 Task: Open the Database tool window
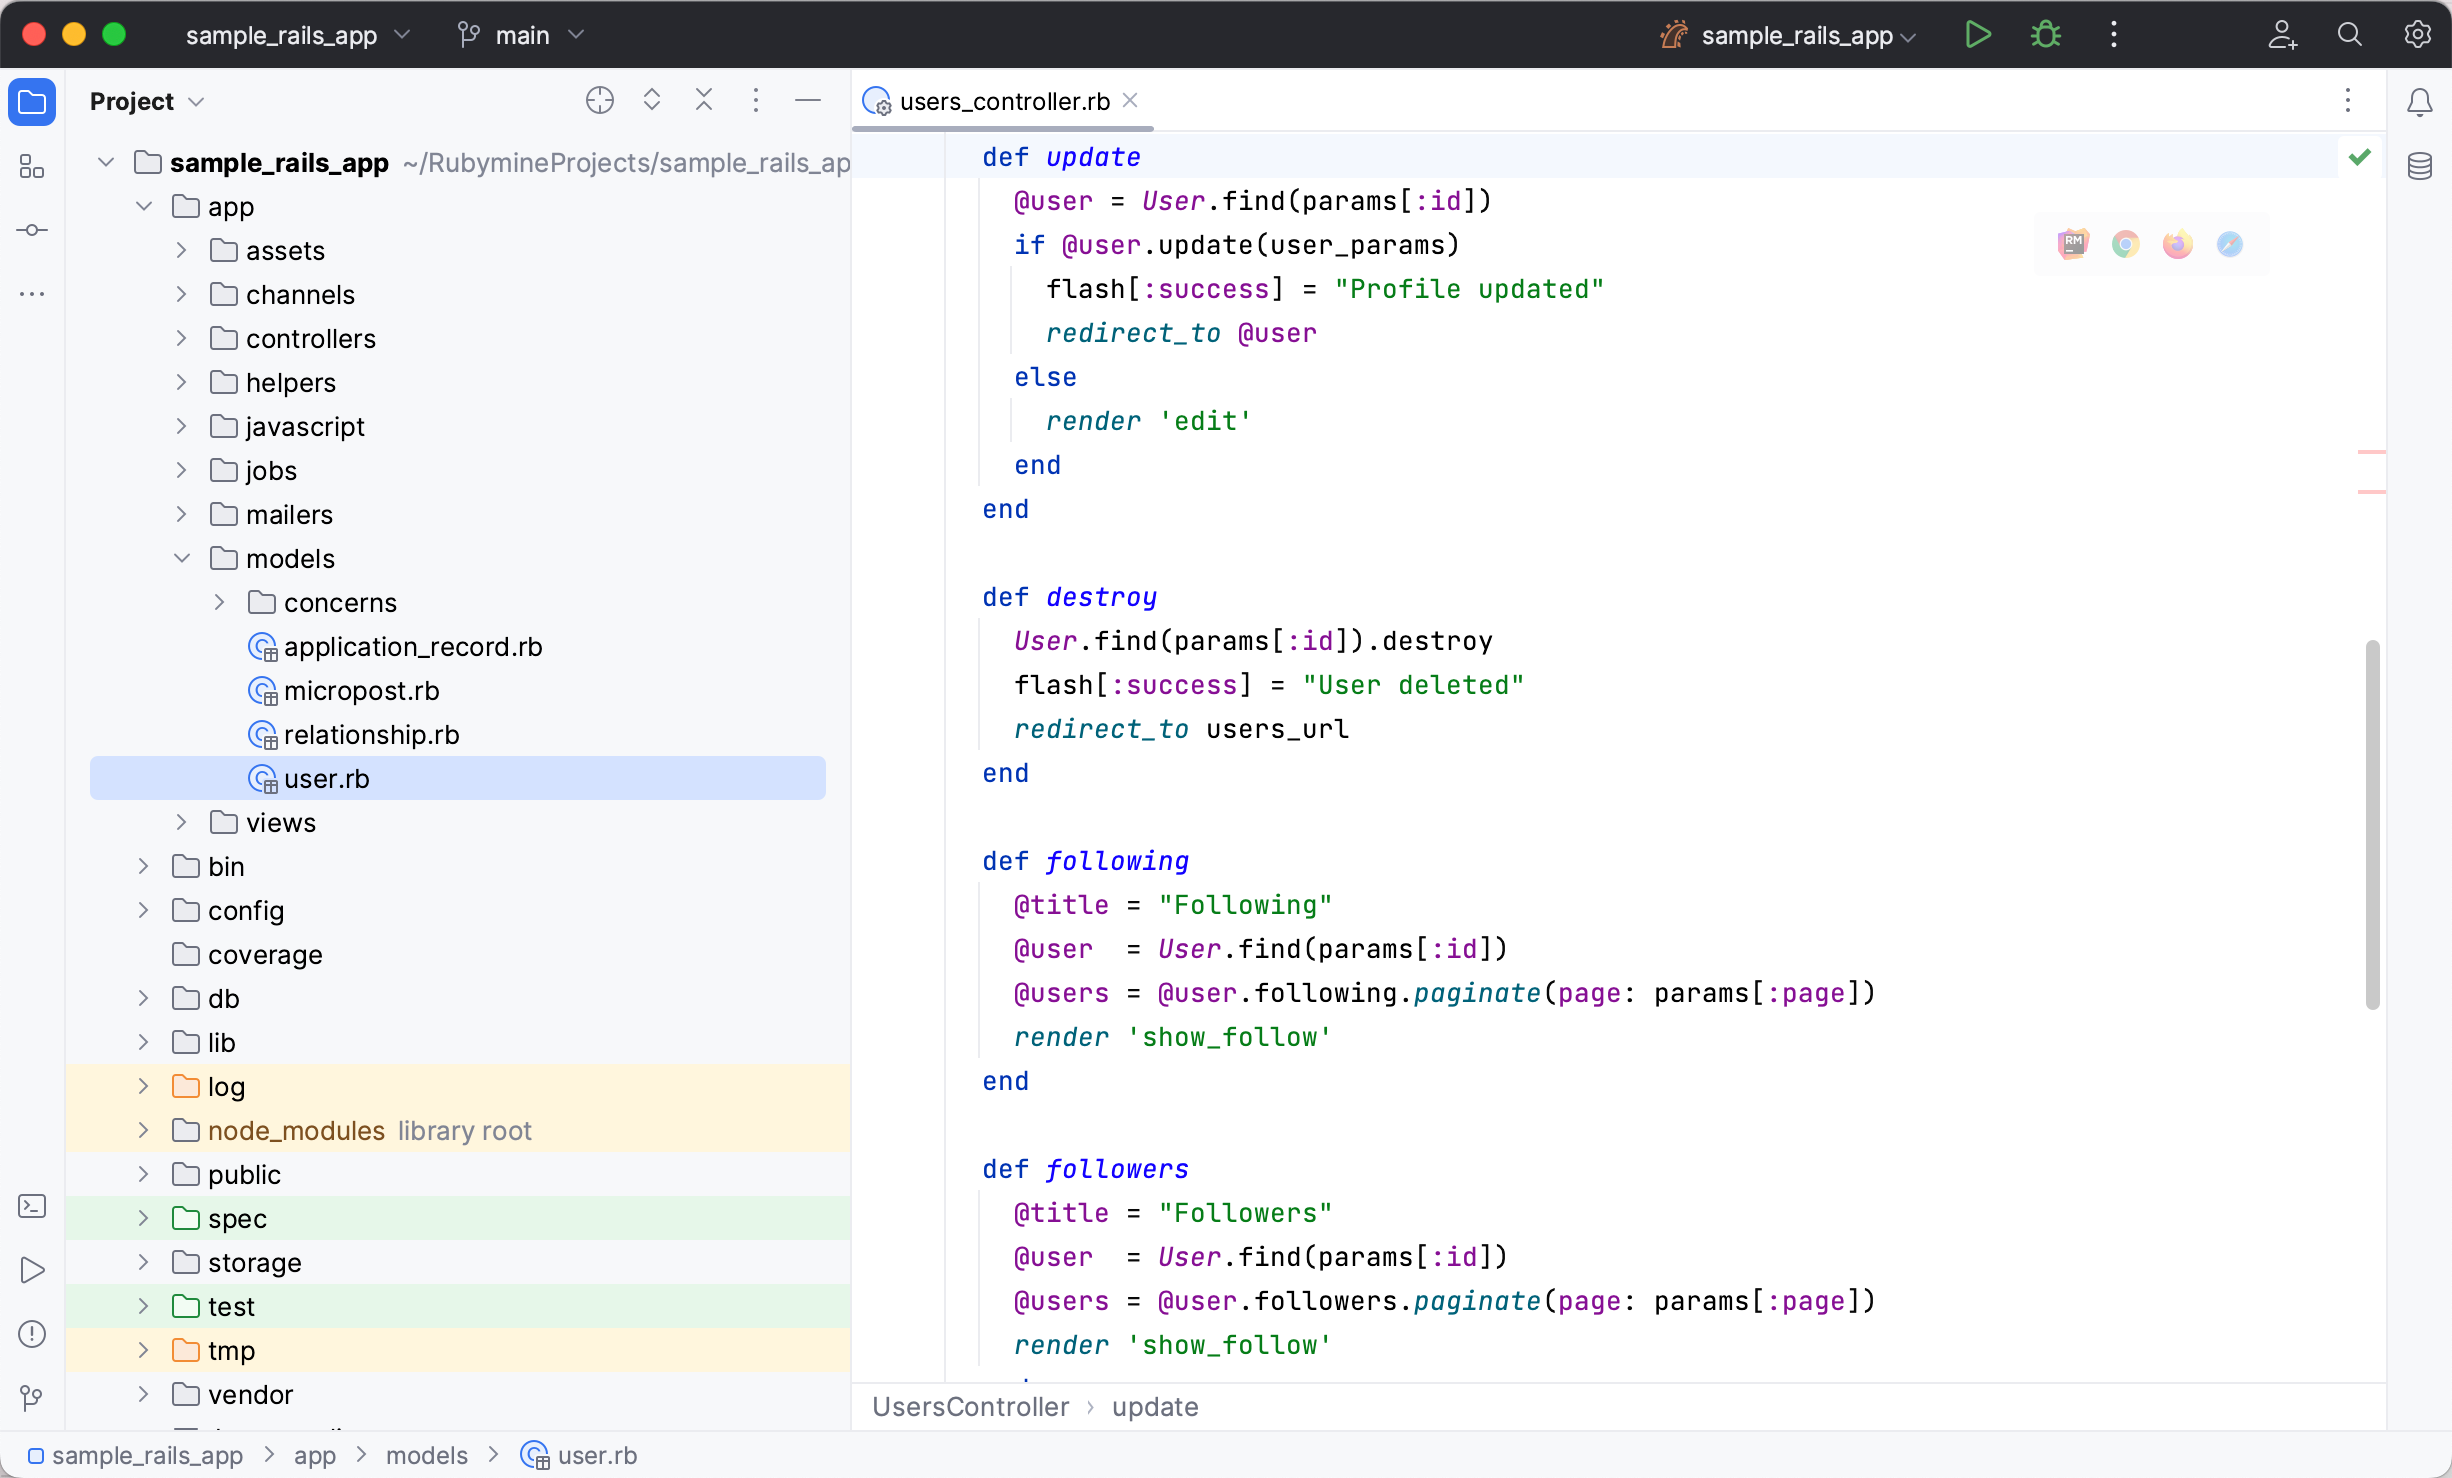[2419, 166]
